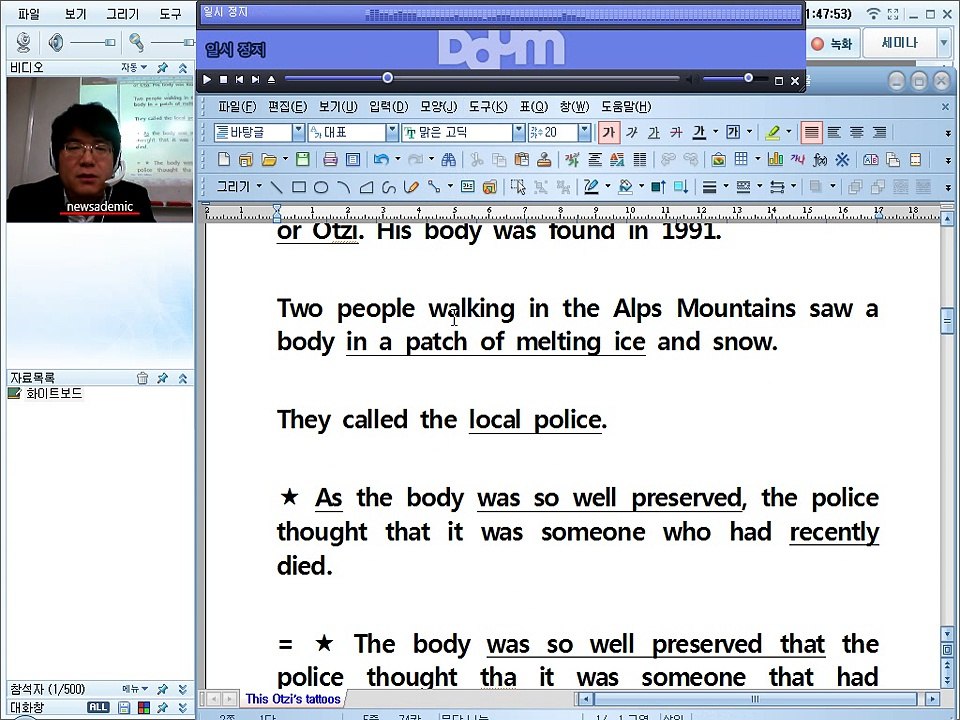Open the 편집(E) menu
Image resolution: width=960 pixels, height=720 pixels.
[x=287, y=107]
